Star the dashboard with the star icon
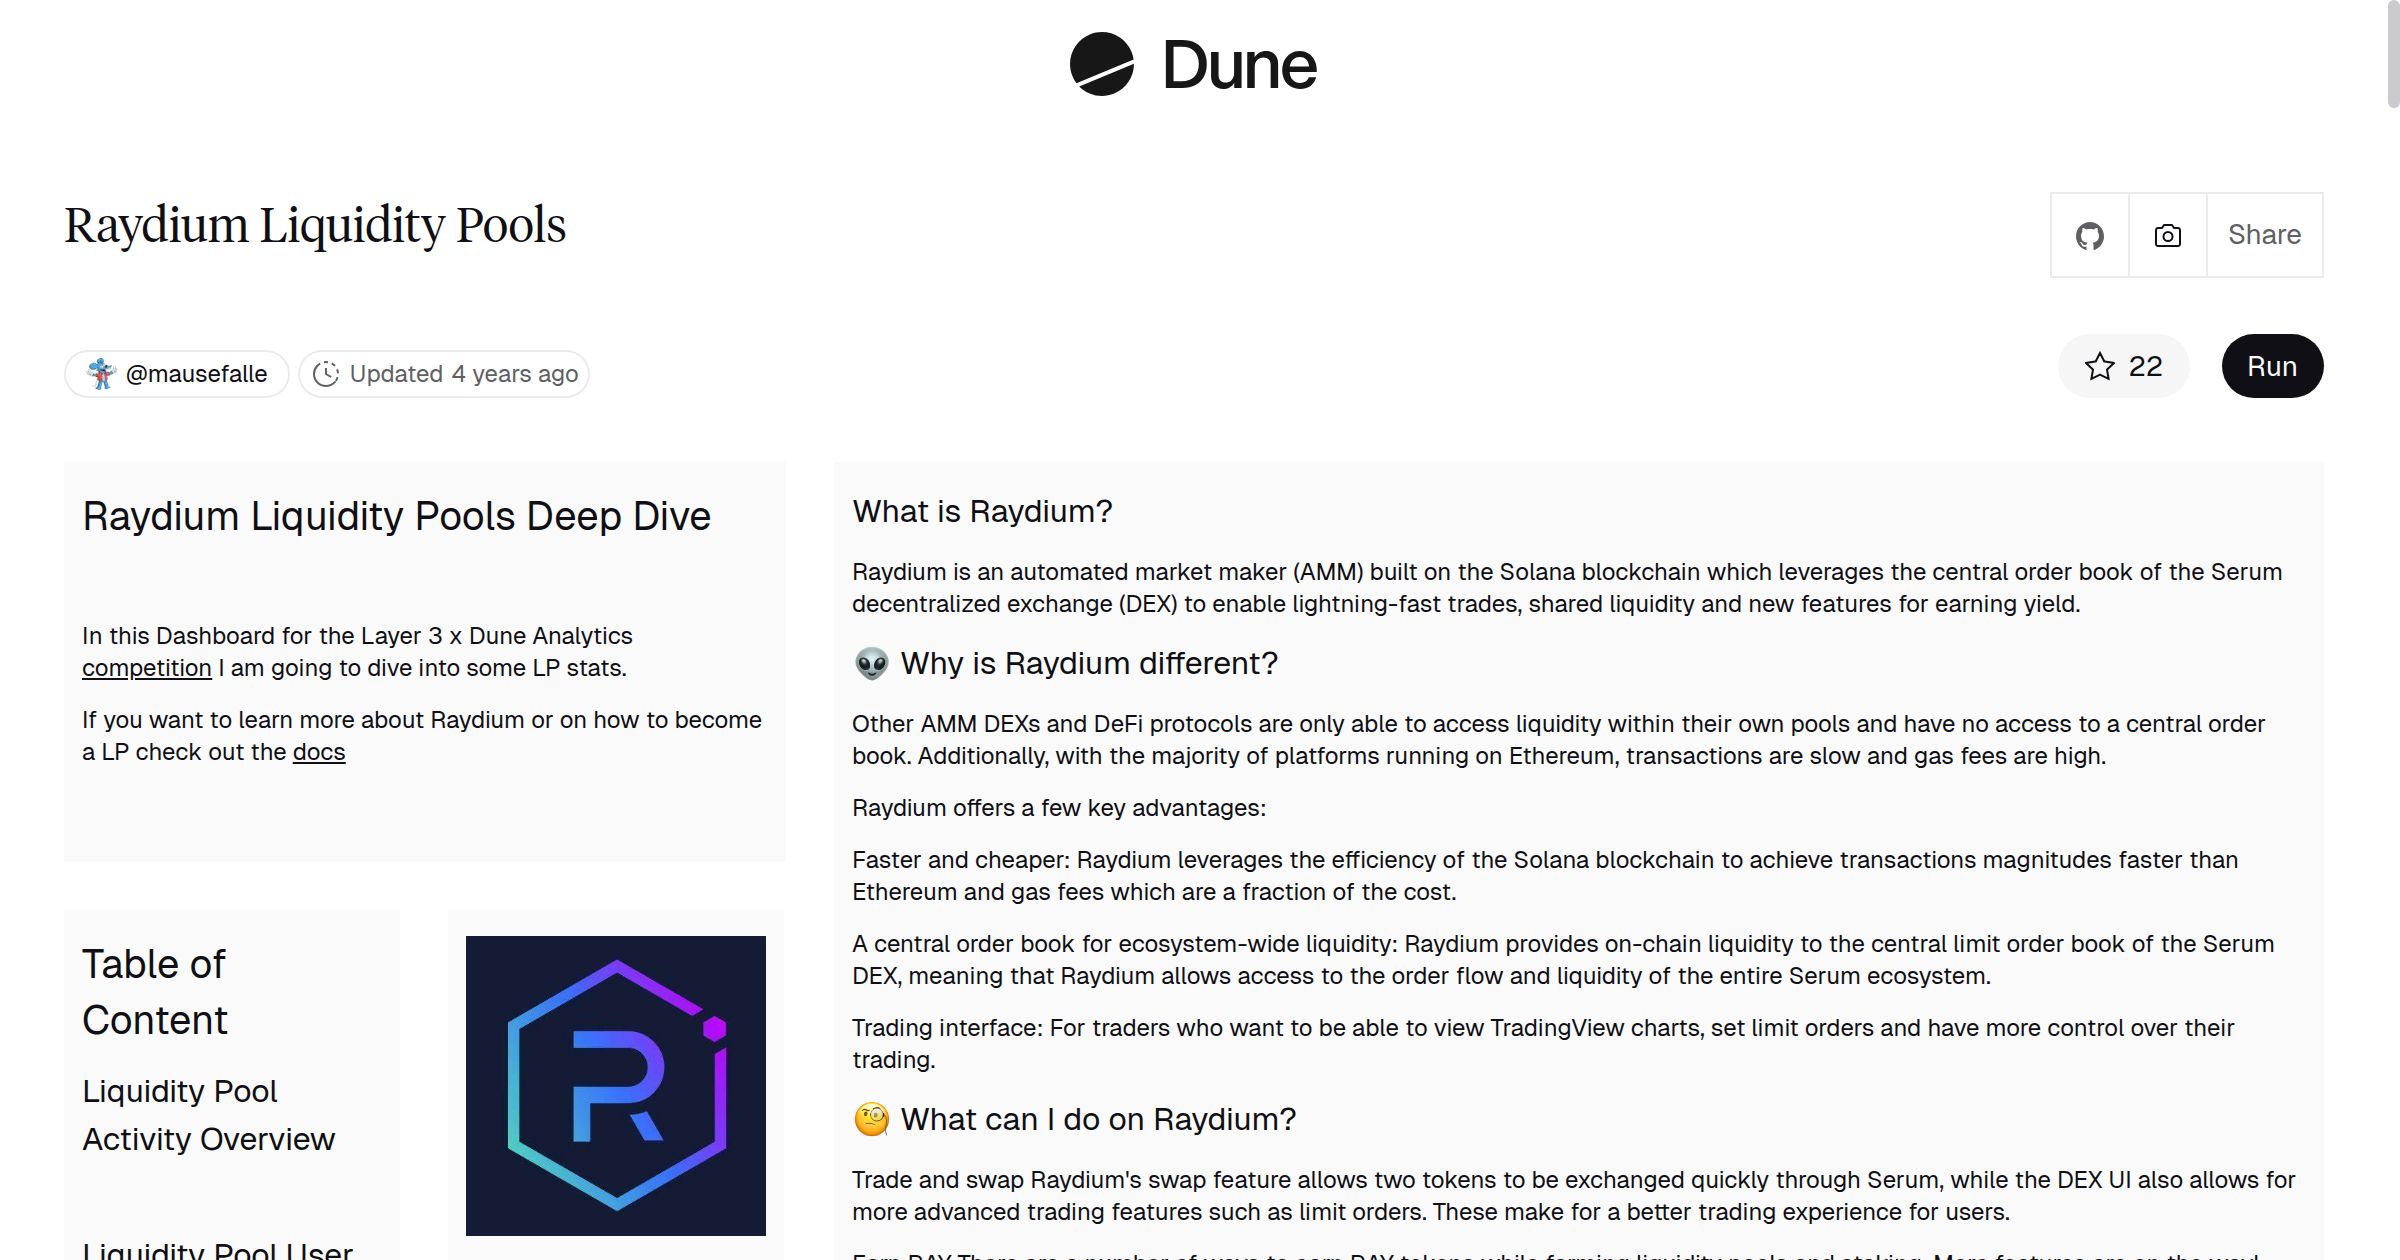This screenshot has width=2400, height=1260. click(2101, 366)
